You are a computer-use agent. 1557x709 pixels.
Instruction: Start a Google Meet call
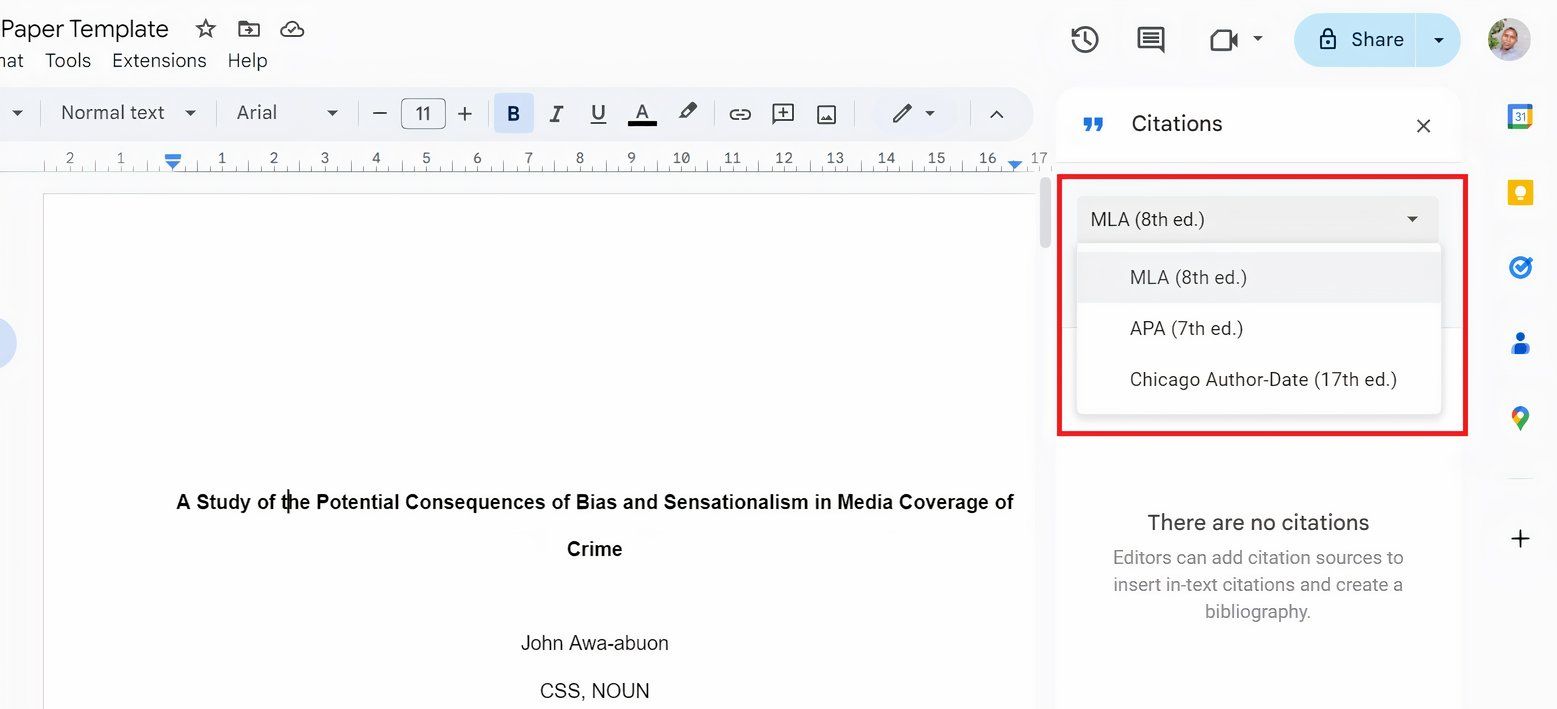tap(1224, 40)
